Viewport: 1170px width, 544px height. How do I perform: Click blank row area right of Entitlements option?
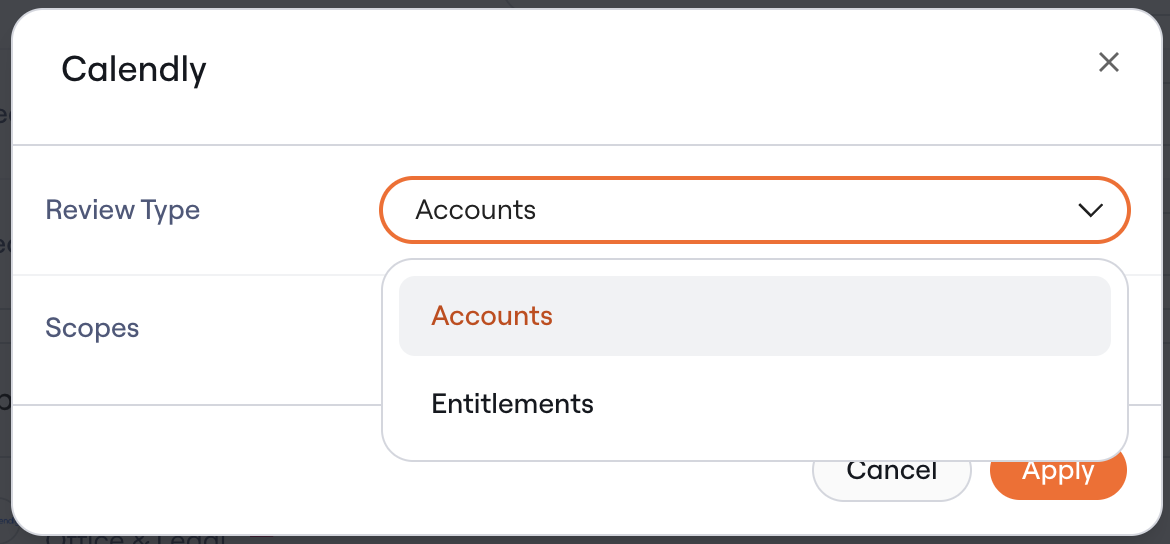(851, 404)
